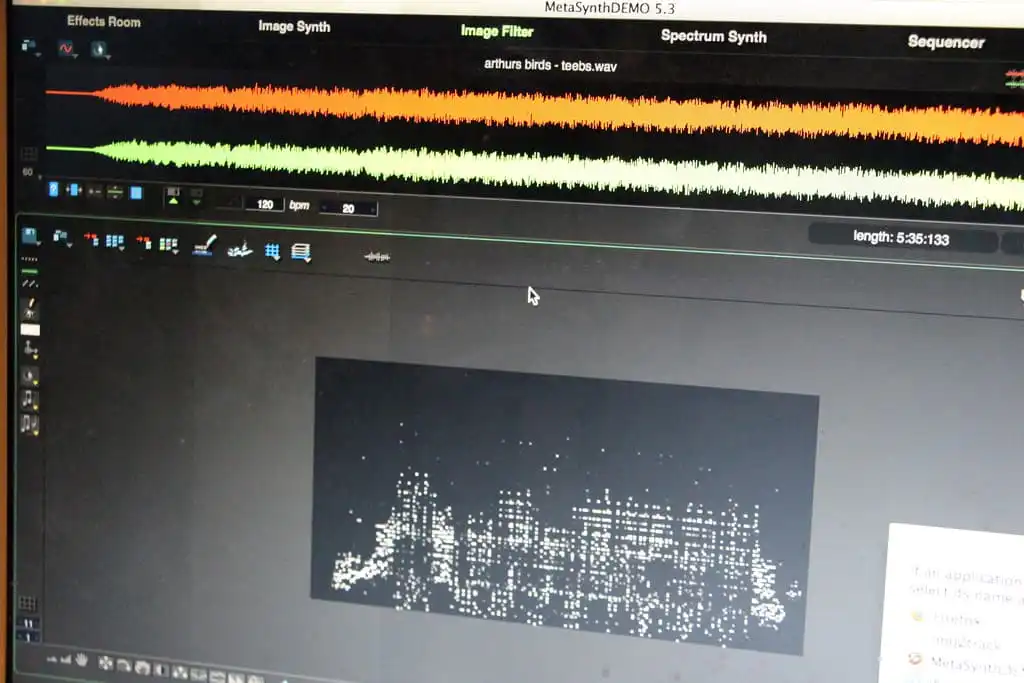This screenshot has width=1024, height=683.
Task: Open the Sequencer room tab
Action: [946, 42]
